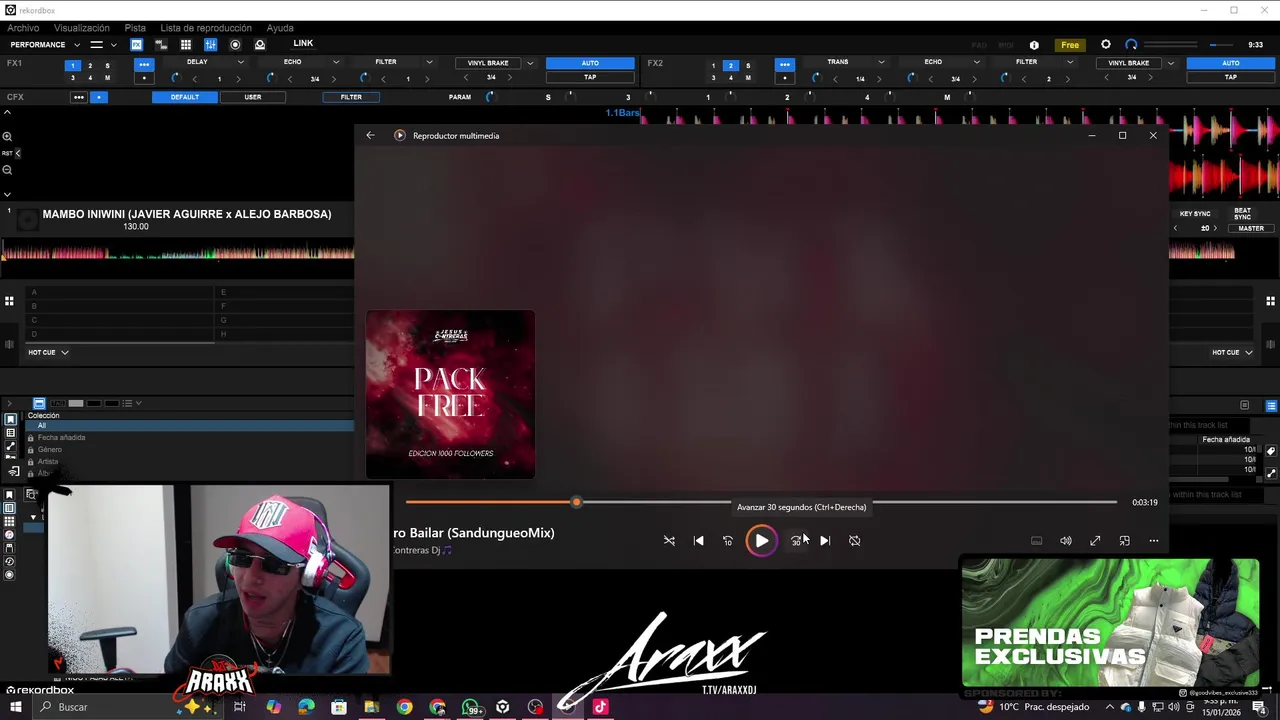Image resolution: width=1280 pixels, height=720 pixels.
Task: Click FX1 TAP tempo button
Action: (590, 77)
